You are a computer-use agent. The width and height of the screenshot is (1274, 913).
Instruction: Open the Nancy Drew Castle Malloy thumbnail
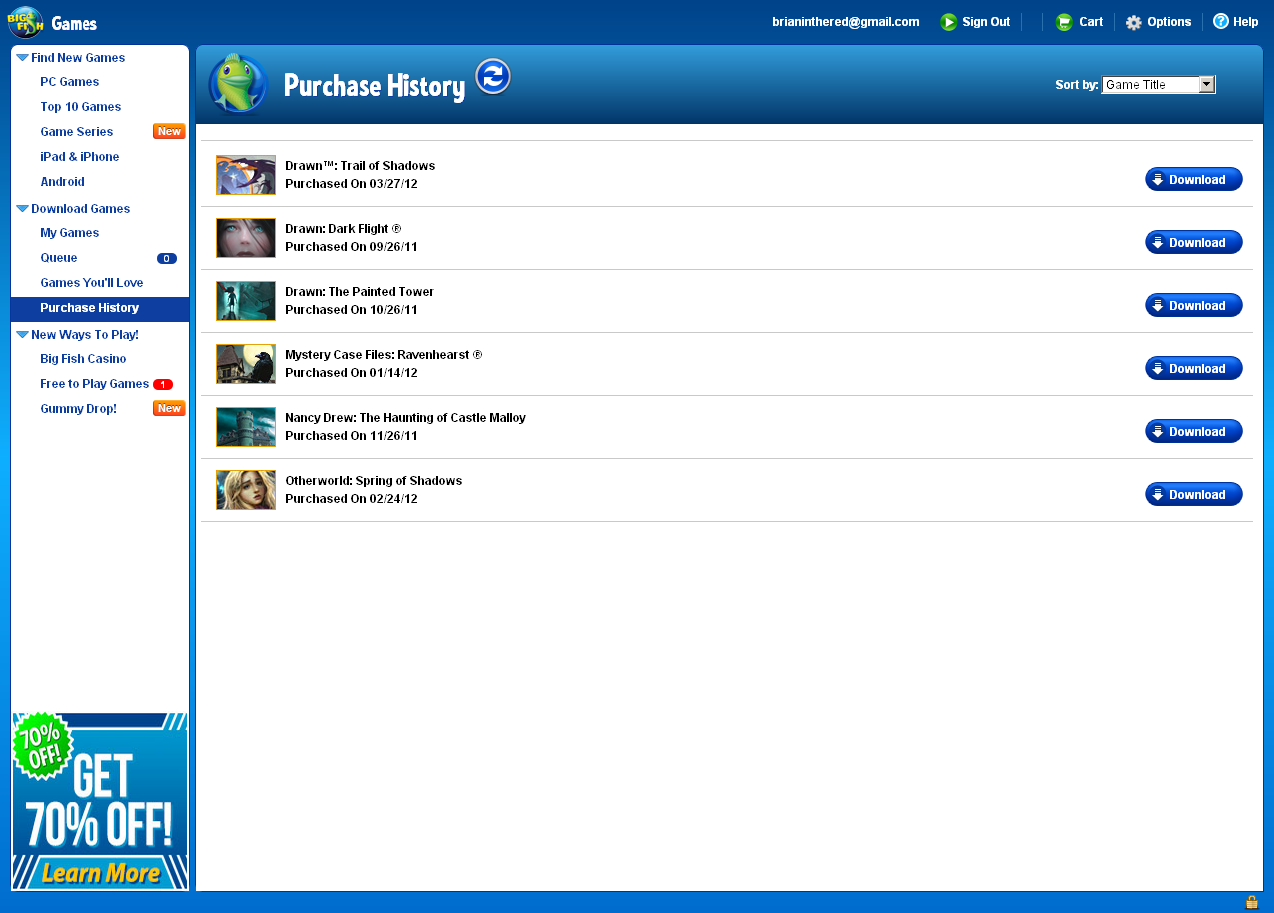click(x=246, y=427)
